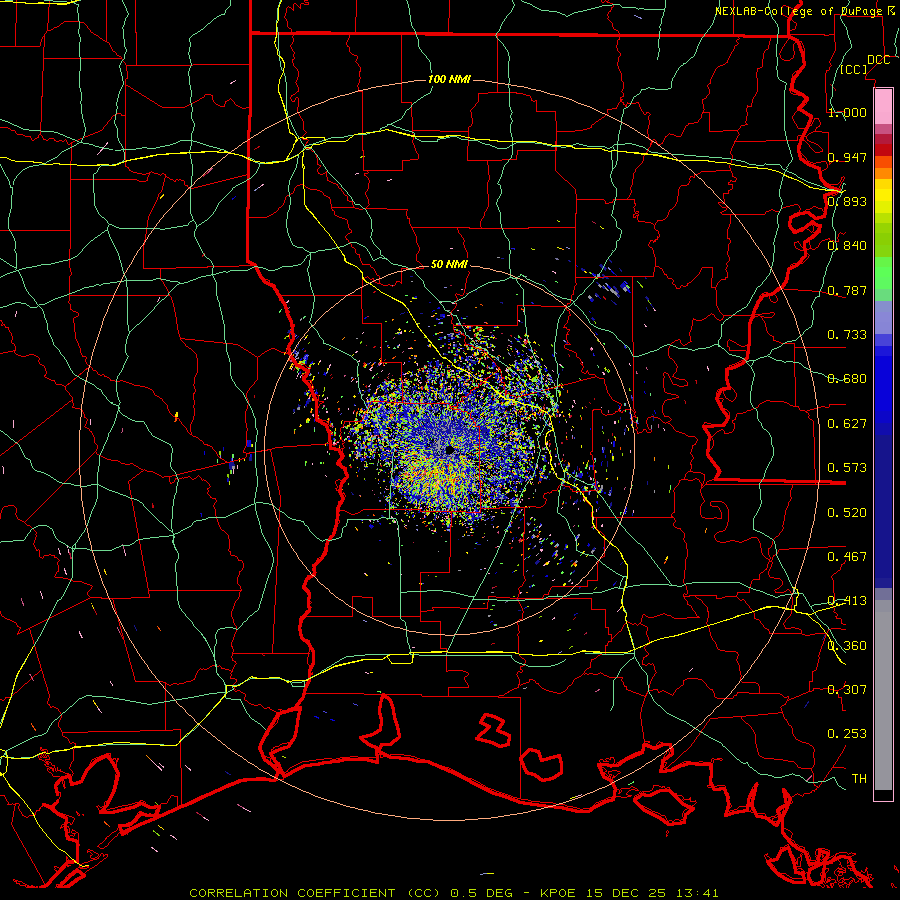
Task: Pick the gray segment of the color bar
Action: (883, 695)
